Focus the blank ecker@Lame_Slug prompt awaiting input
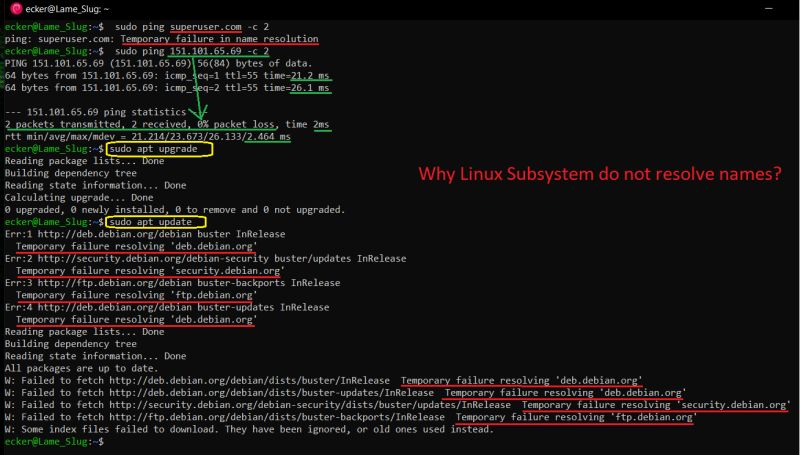 [54, 442]
